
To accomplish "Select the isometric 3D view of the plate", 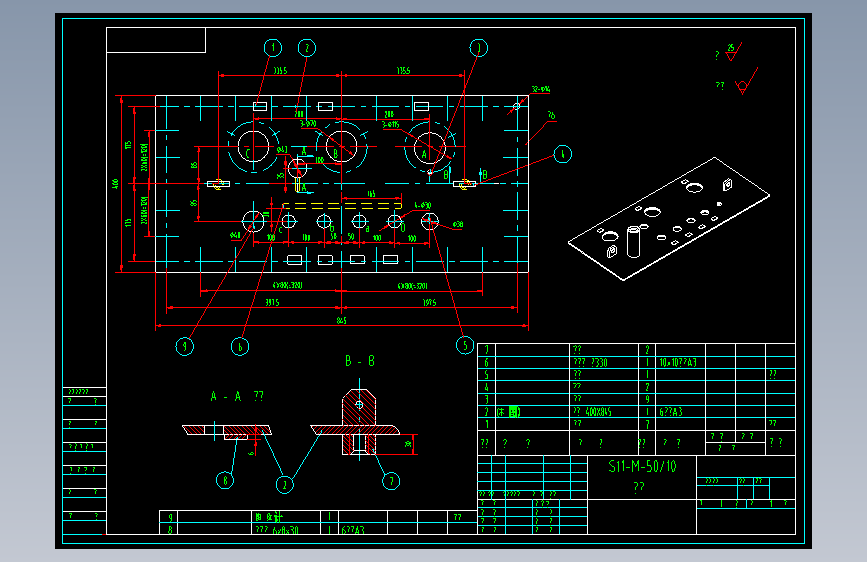I will pyautogui.click(x=669, y=219).
